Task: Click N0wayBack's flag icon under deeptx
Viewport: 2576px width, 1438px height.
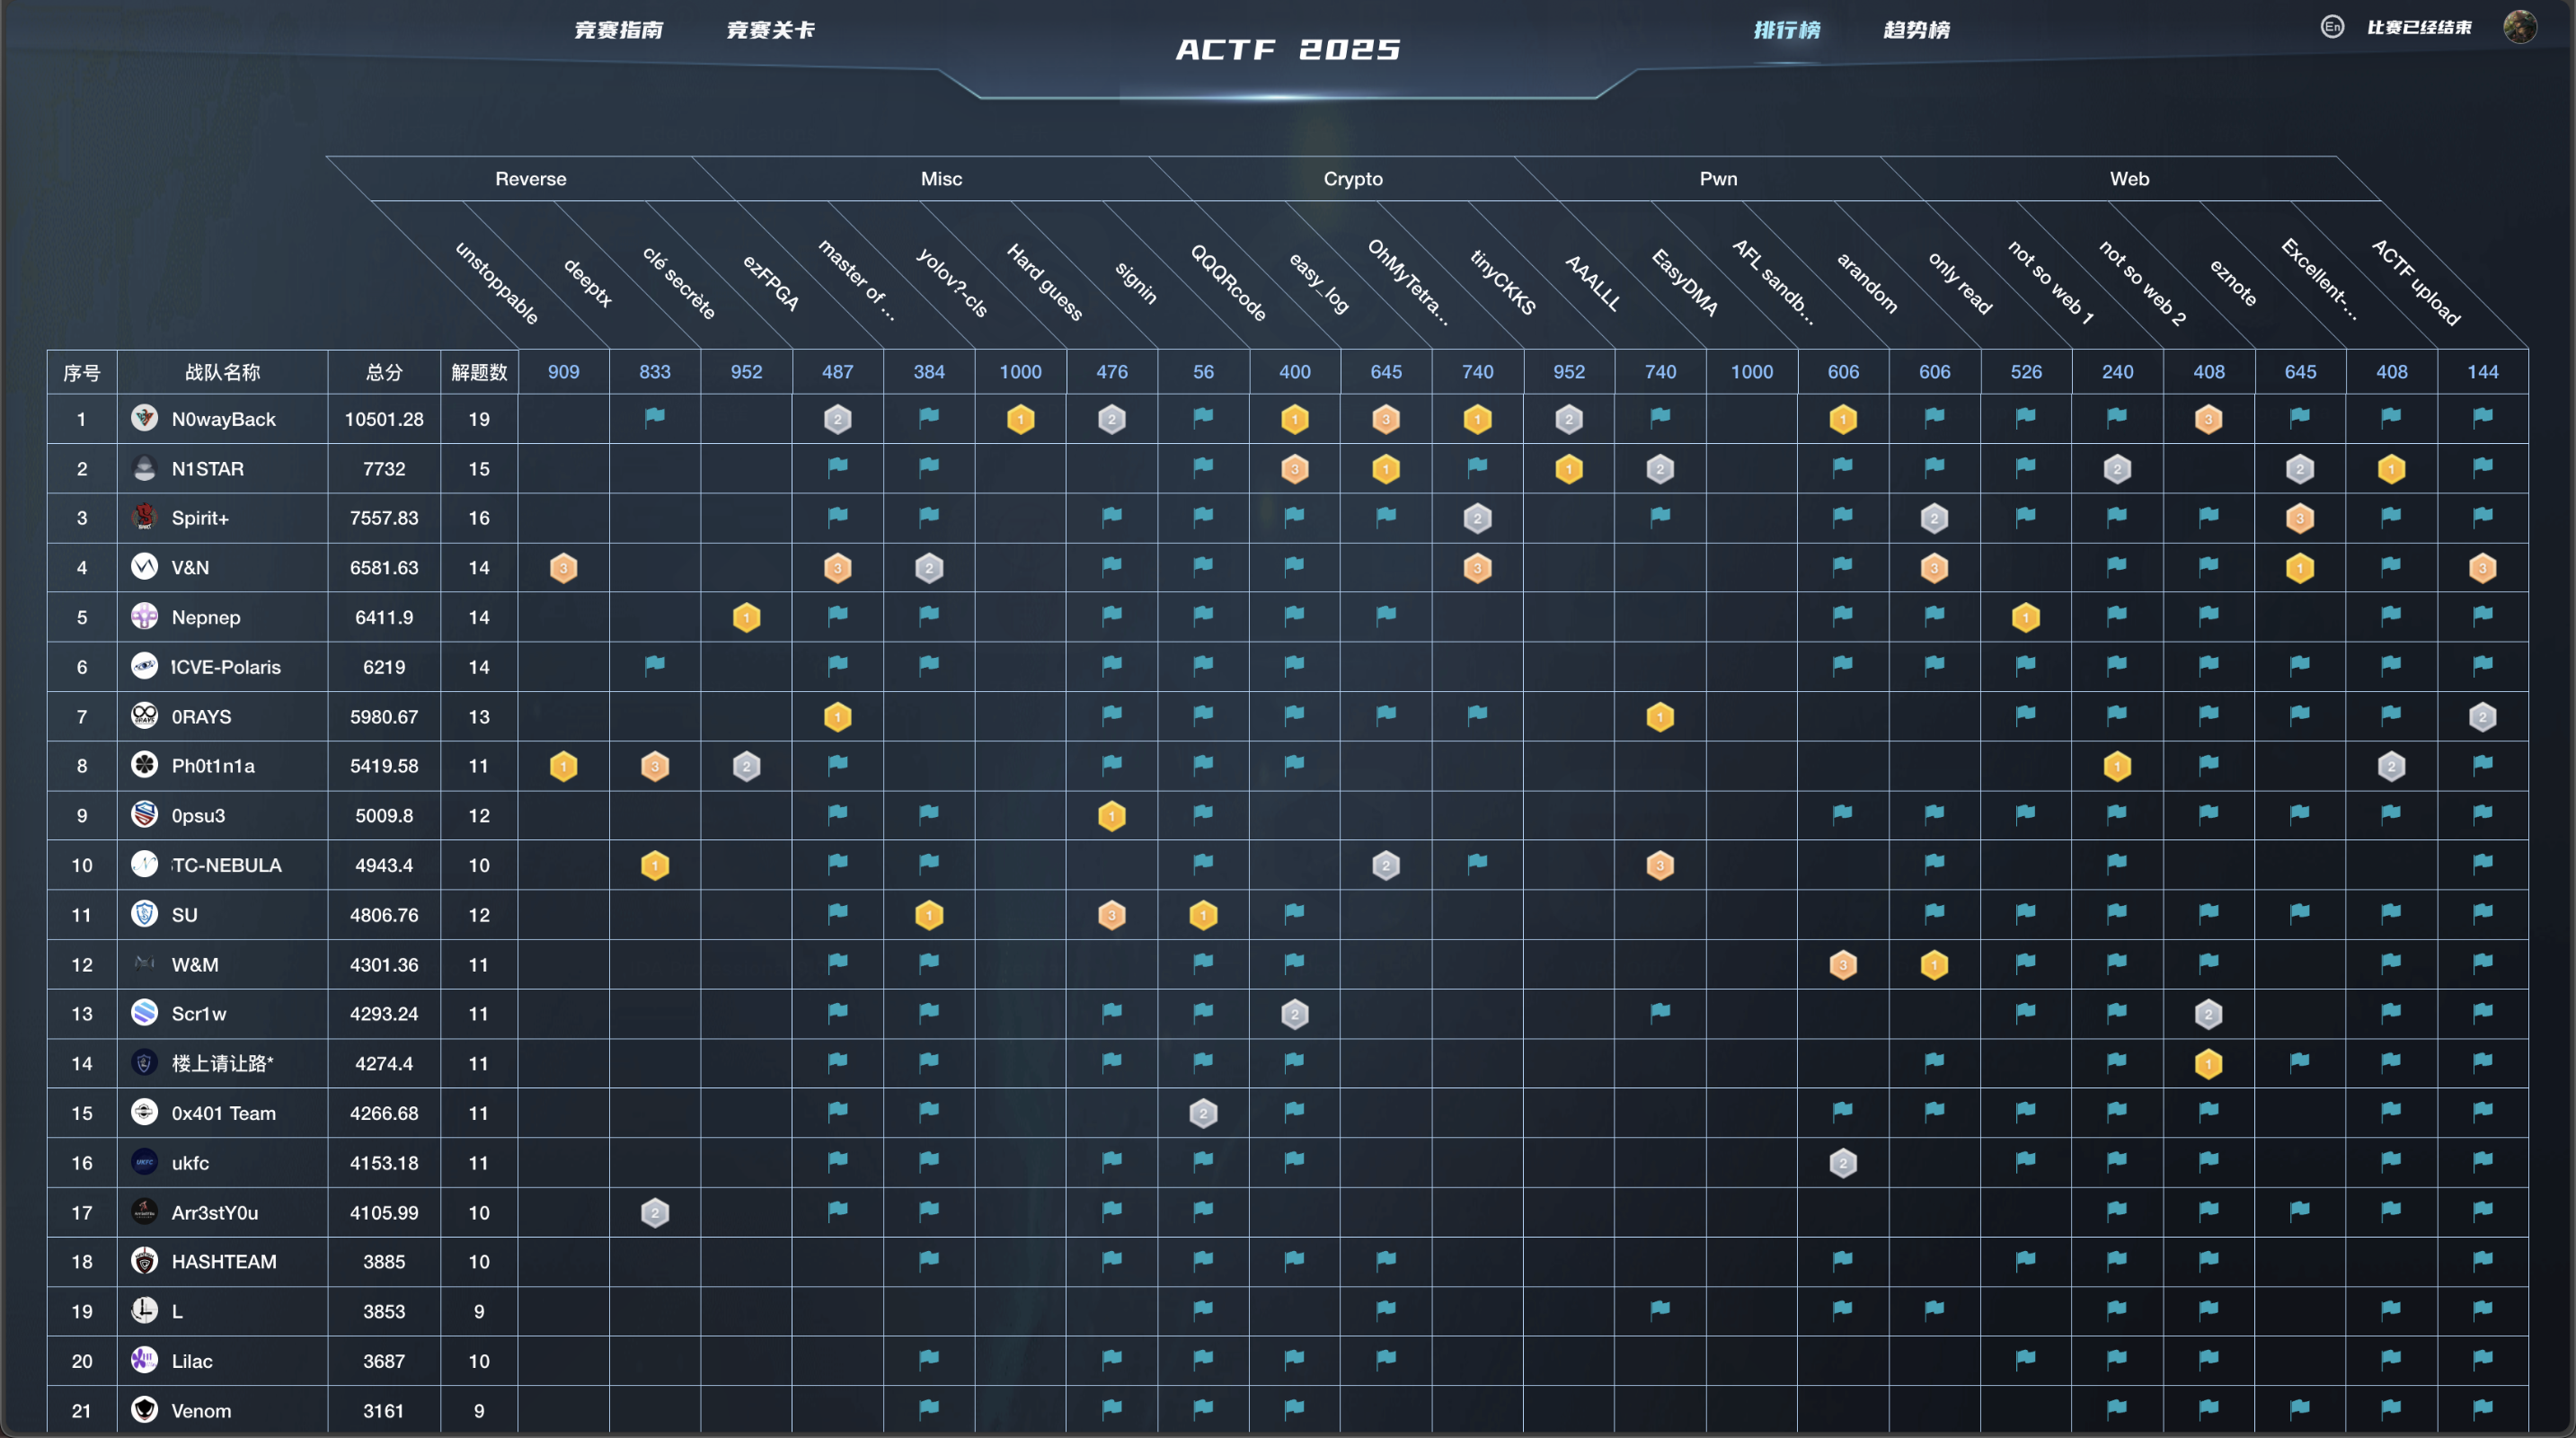Action: click(x=655, y=417)
